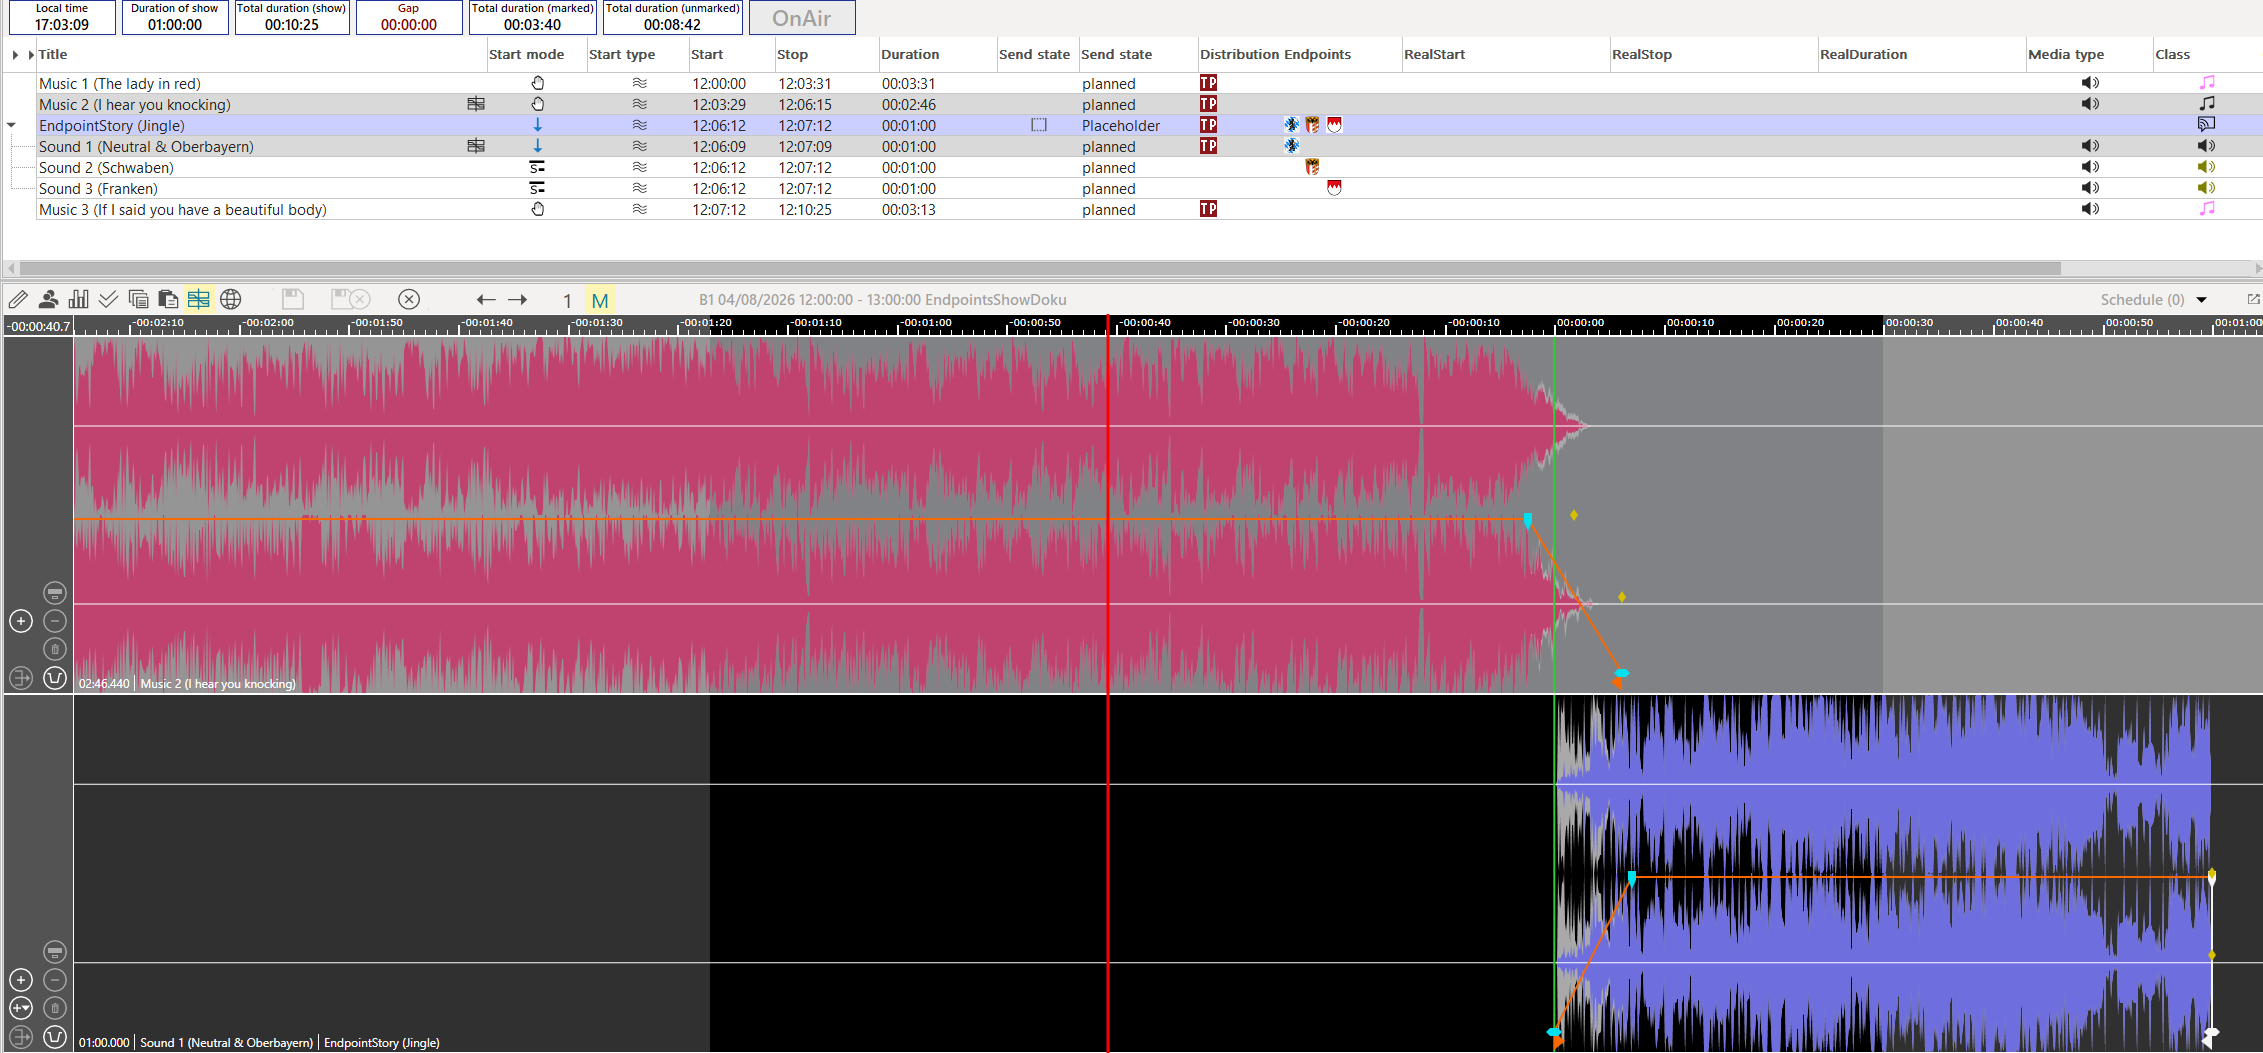Viewport: 2263px width, 1053px height.
Task: Sort by the Start mode column header
Action: point(527,55)
